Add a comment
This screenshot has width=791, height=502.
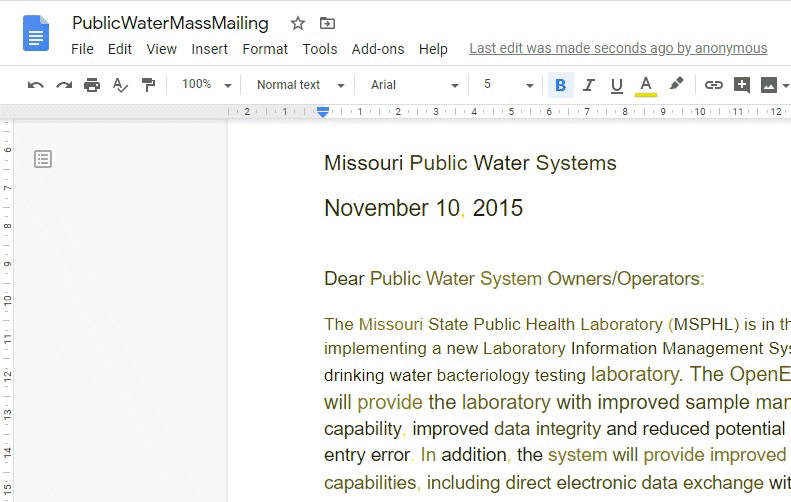742,85
